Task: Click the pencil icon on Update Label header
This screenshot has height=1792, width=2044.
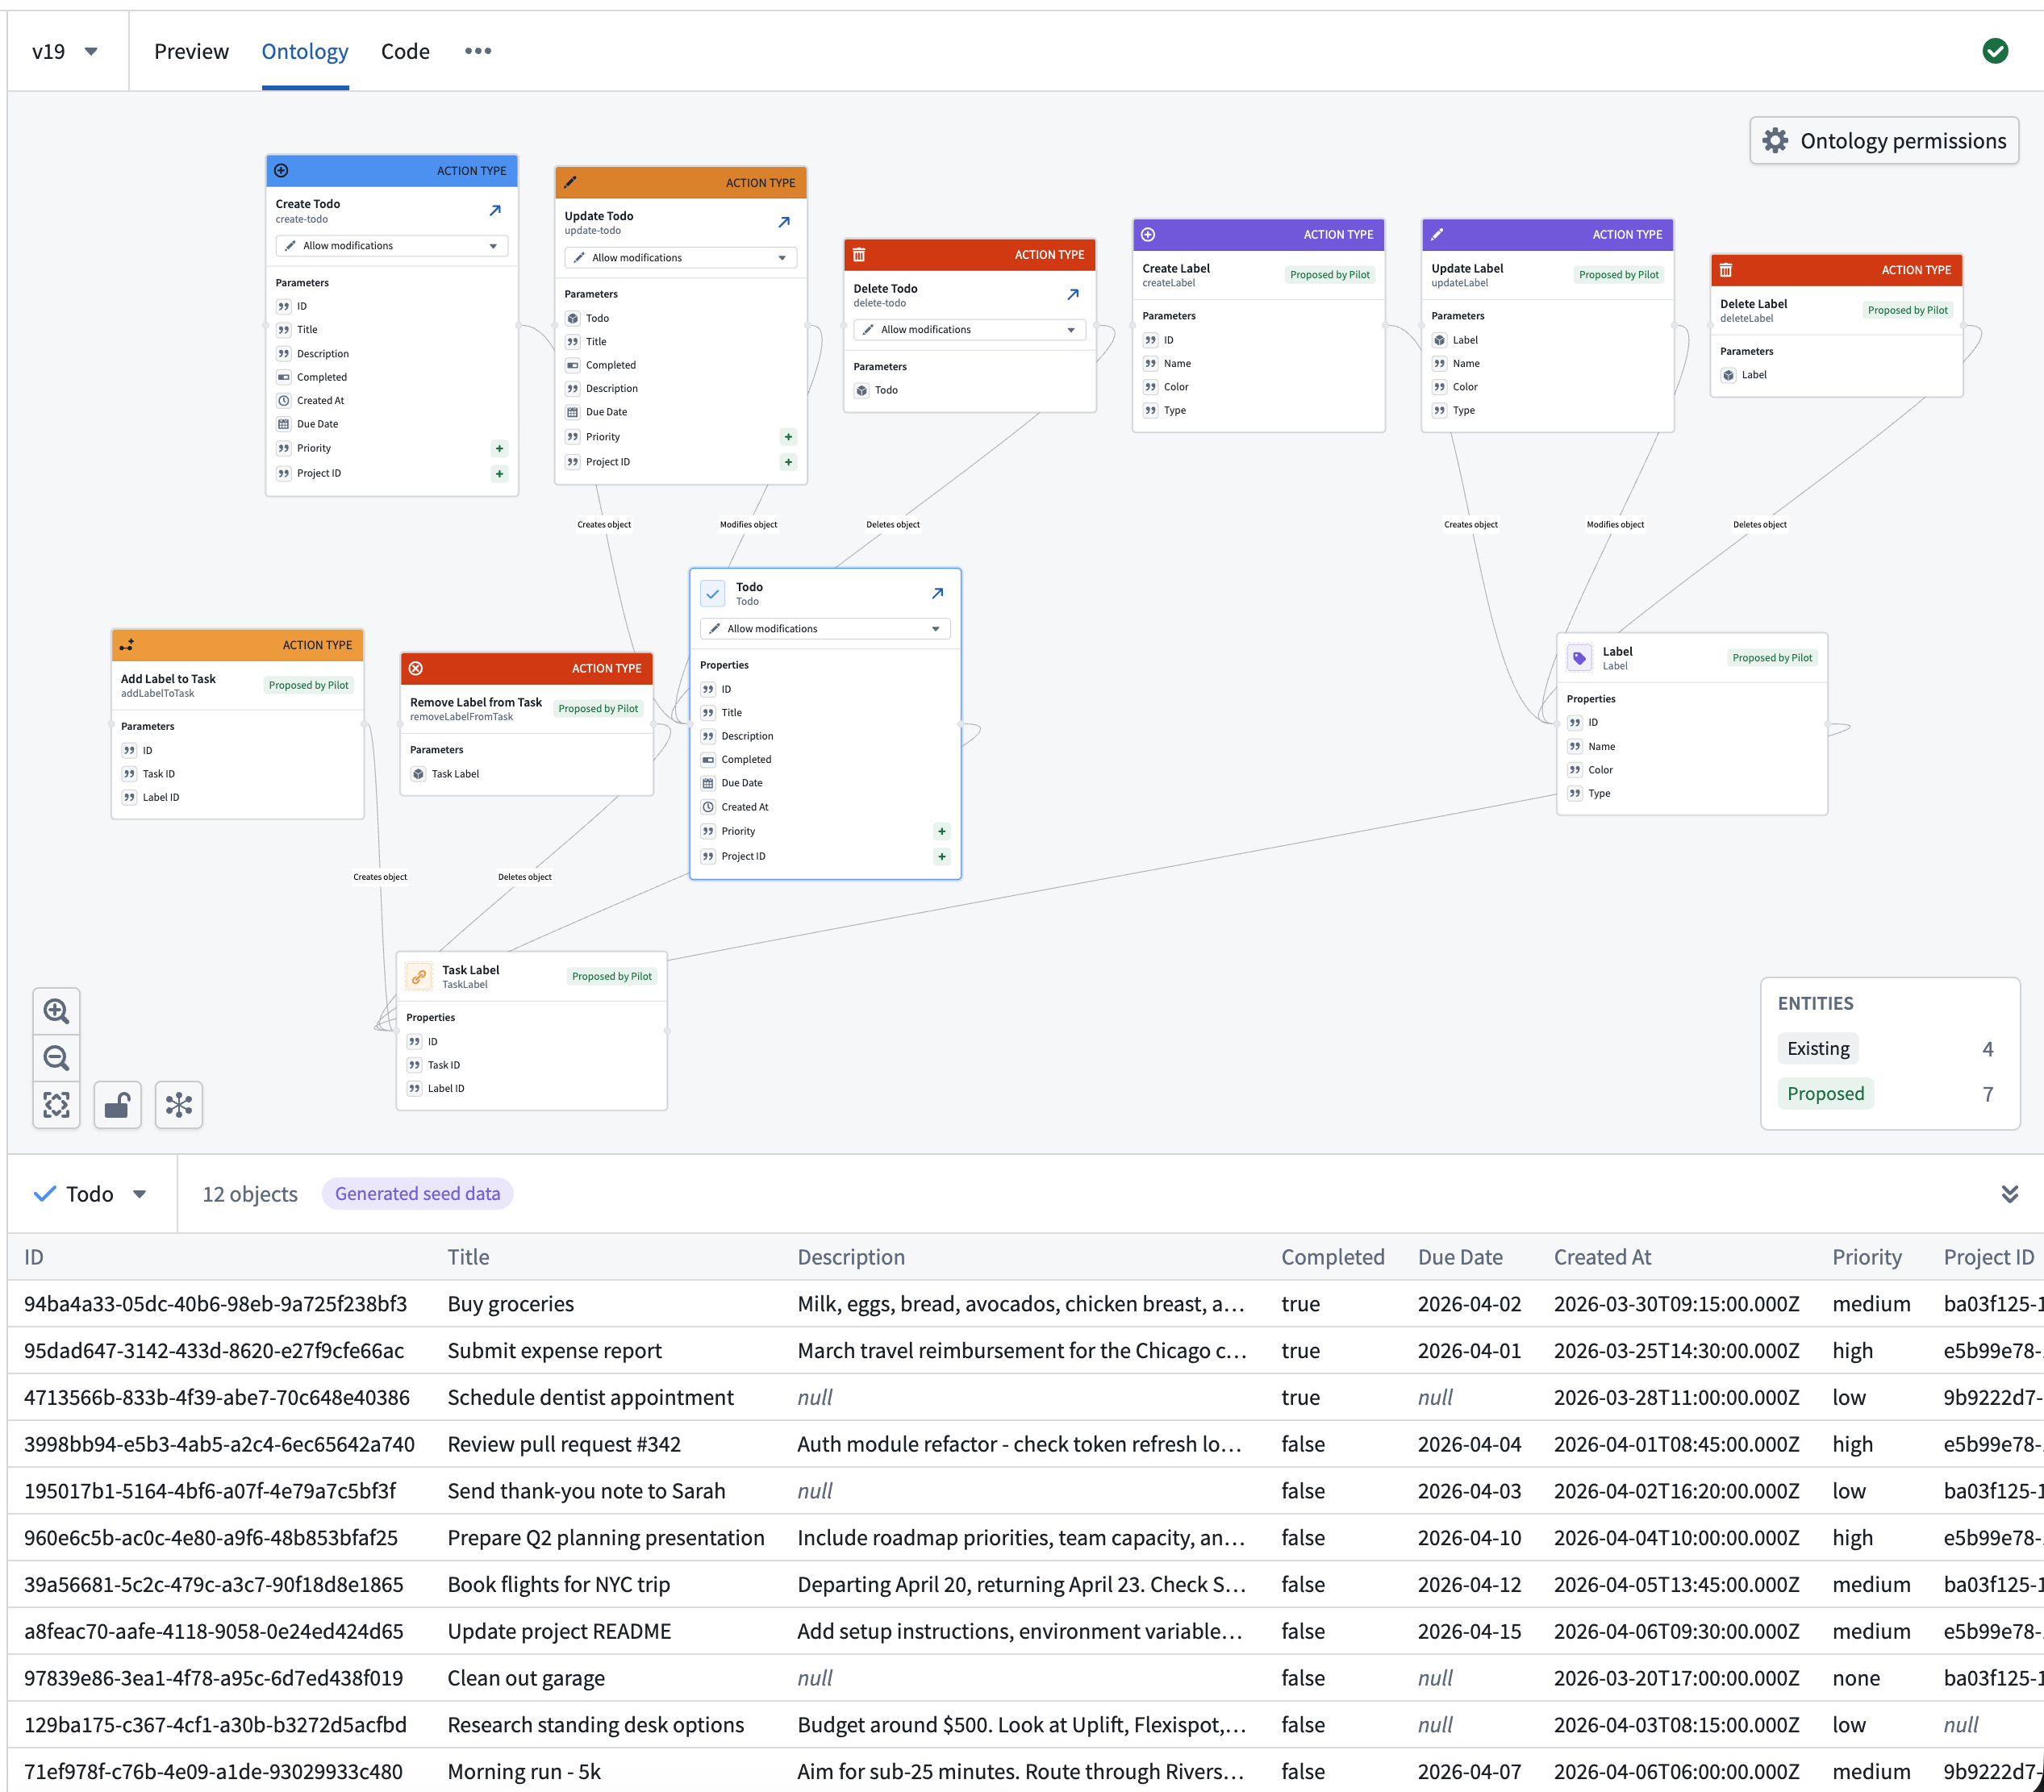Action: pyautogui.click(x=1437, y=234)
